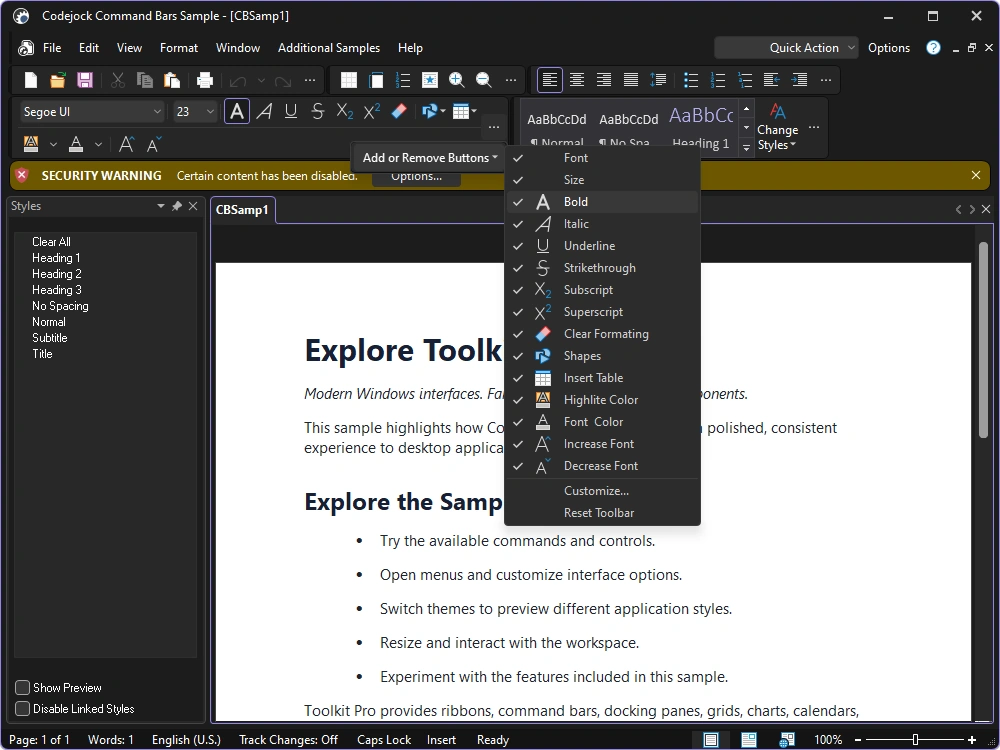1000x750 pixels.
Task: Expand the highlight color dropdown arrow
Action: [x=54, y=145]
